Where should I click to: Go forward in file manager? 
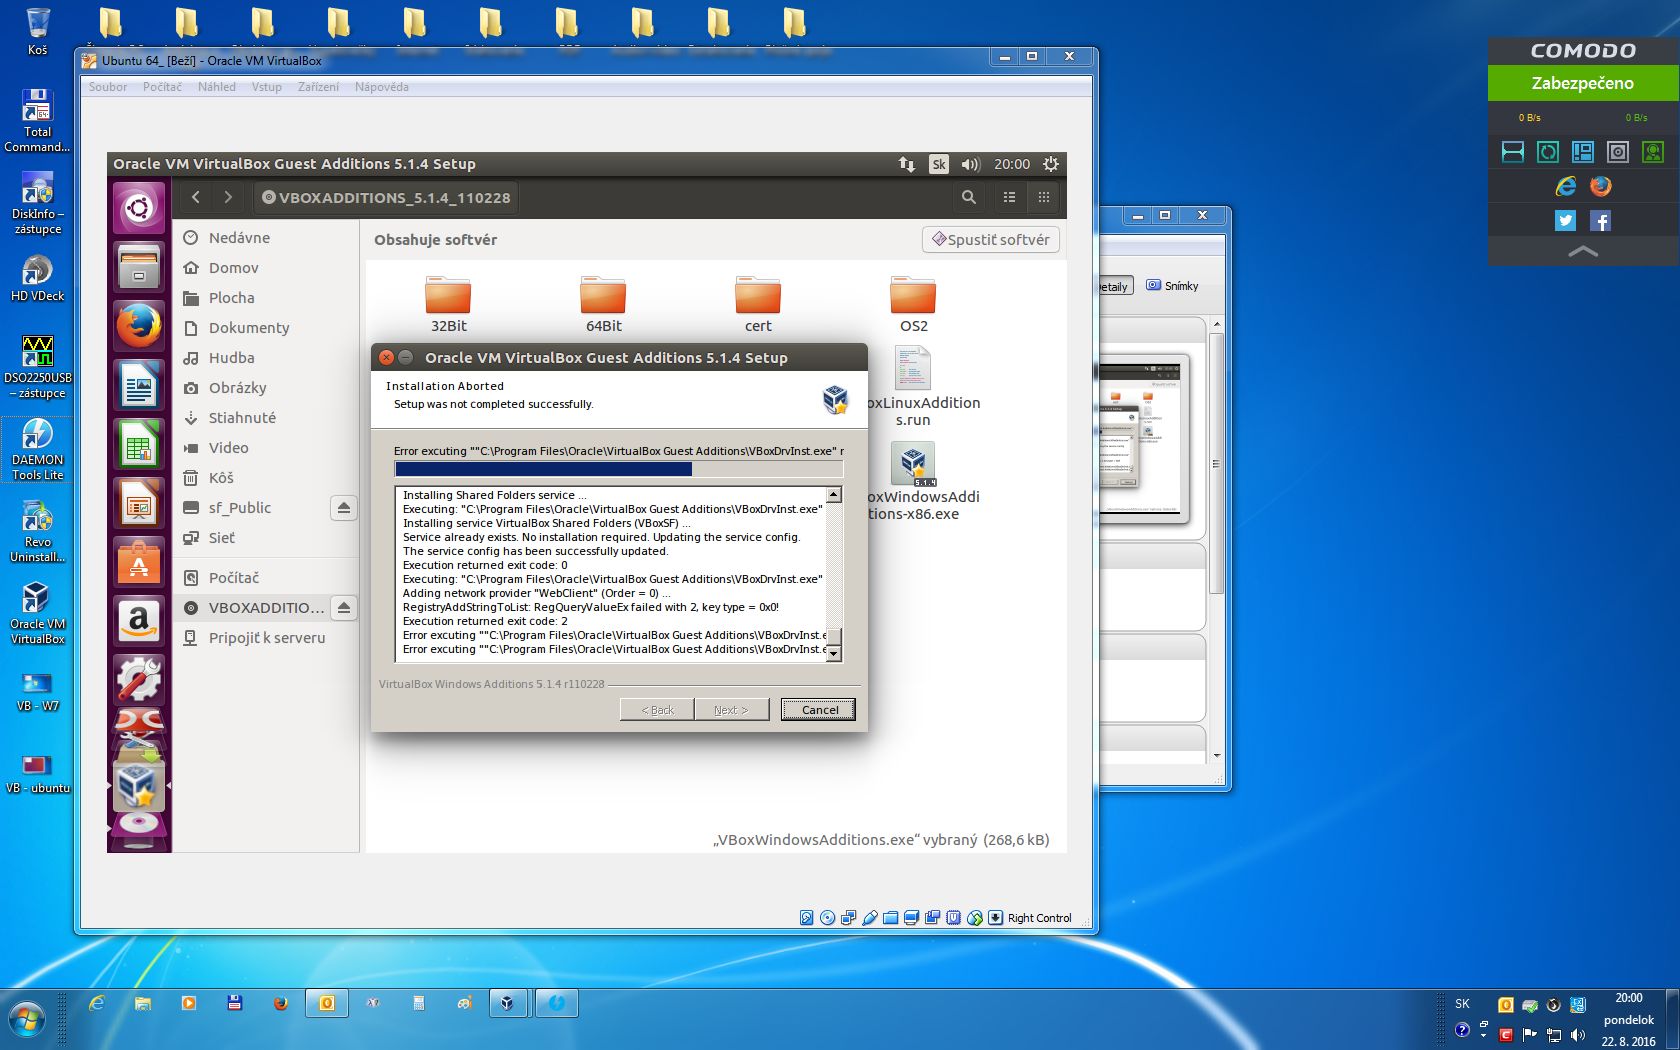pos(228,197)
